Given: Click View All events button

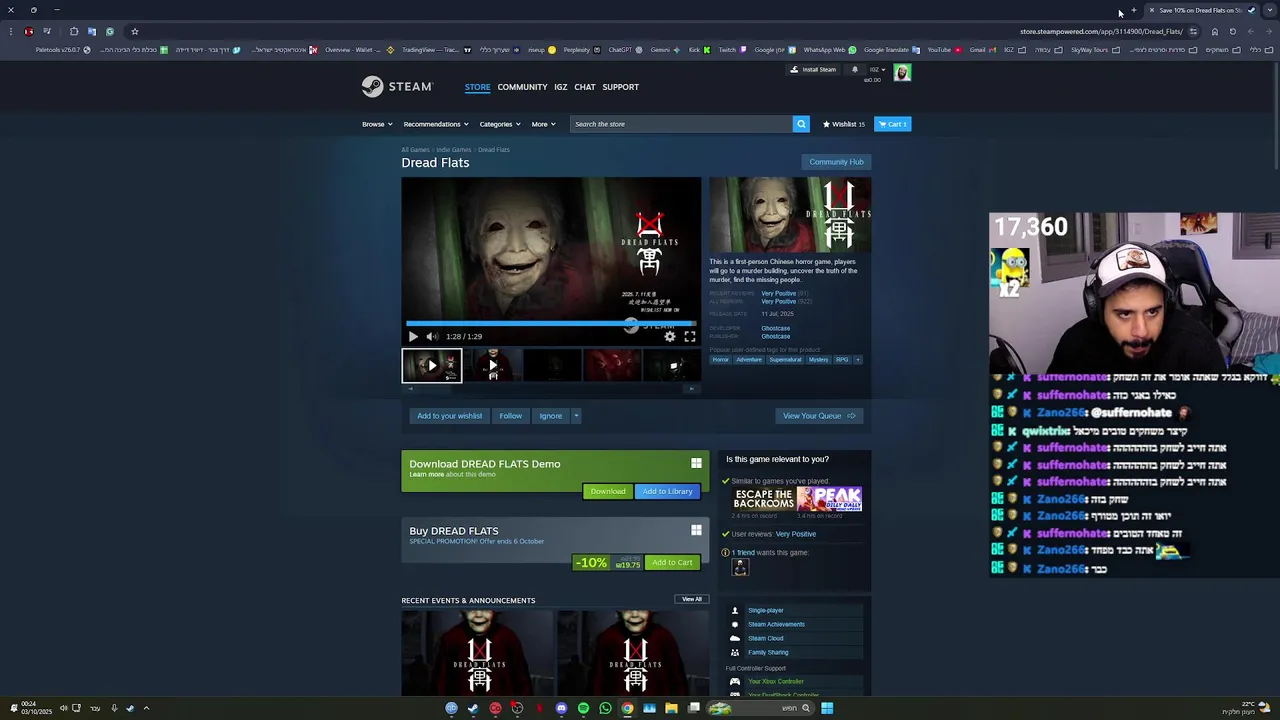Looking at the screenshot, I should click(692, 599).
